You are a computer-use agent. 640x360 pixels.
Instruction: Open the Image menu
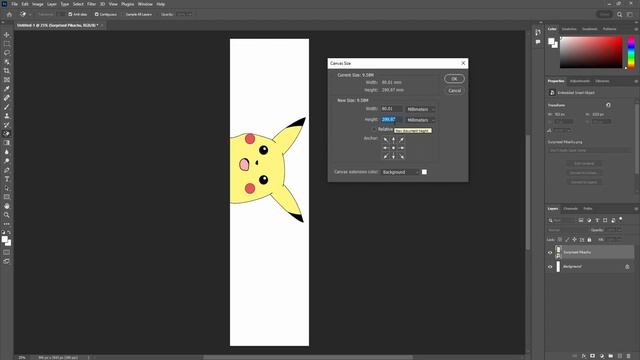point(38,4)
